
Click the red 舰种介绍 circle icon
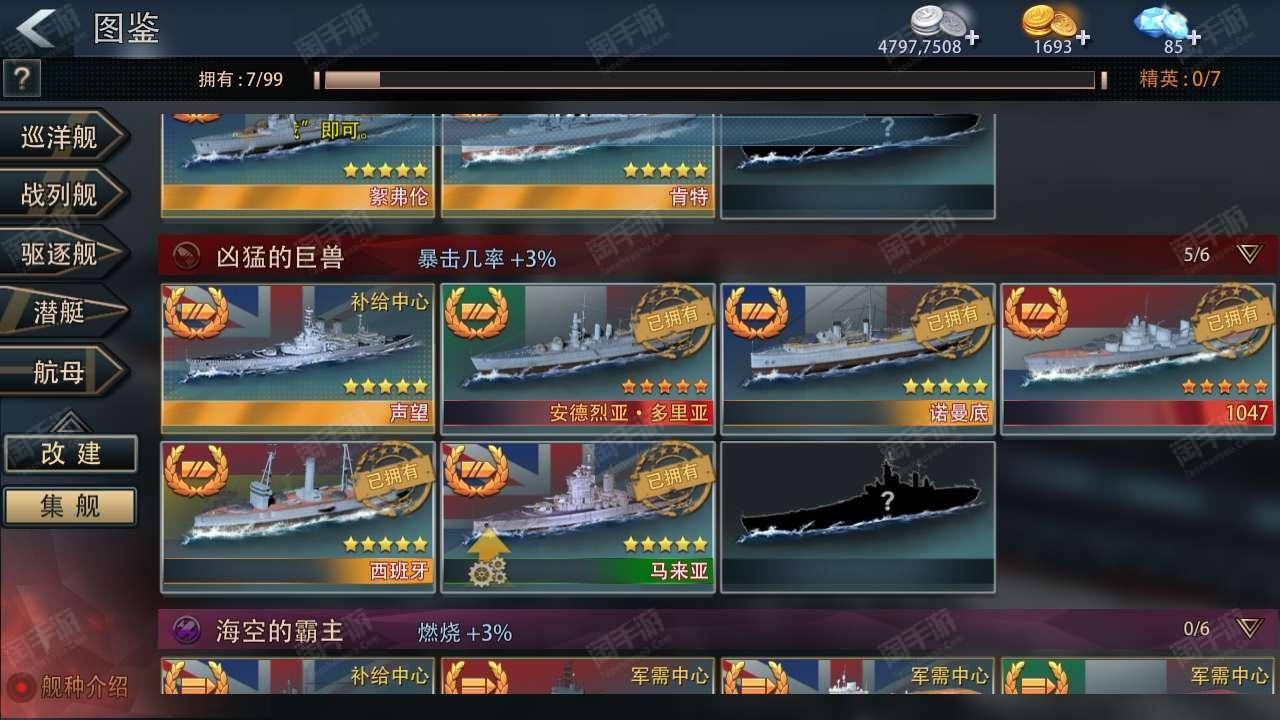21,688
